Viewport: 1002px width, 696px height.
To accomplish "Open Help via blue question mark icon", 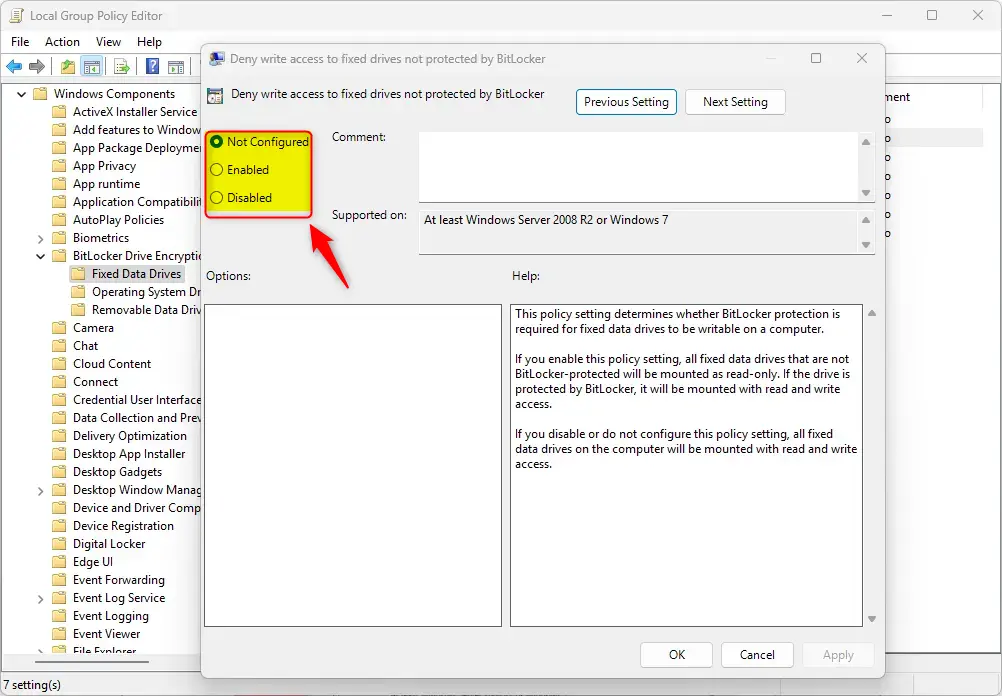I will point(152,66).
